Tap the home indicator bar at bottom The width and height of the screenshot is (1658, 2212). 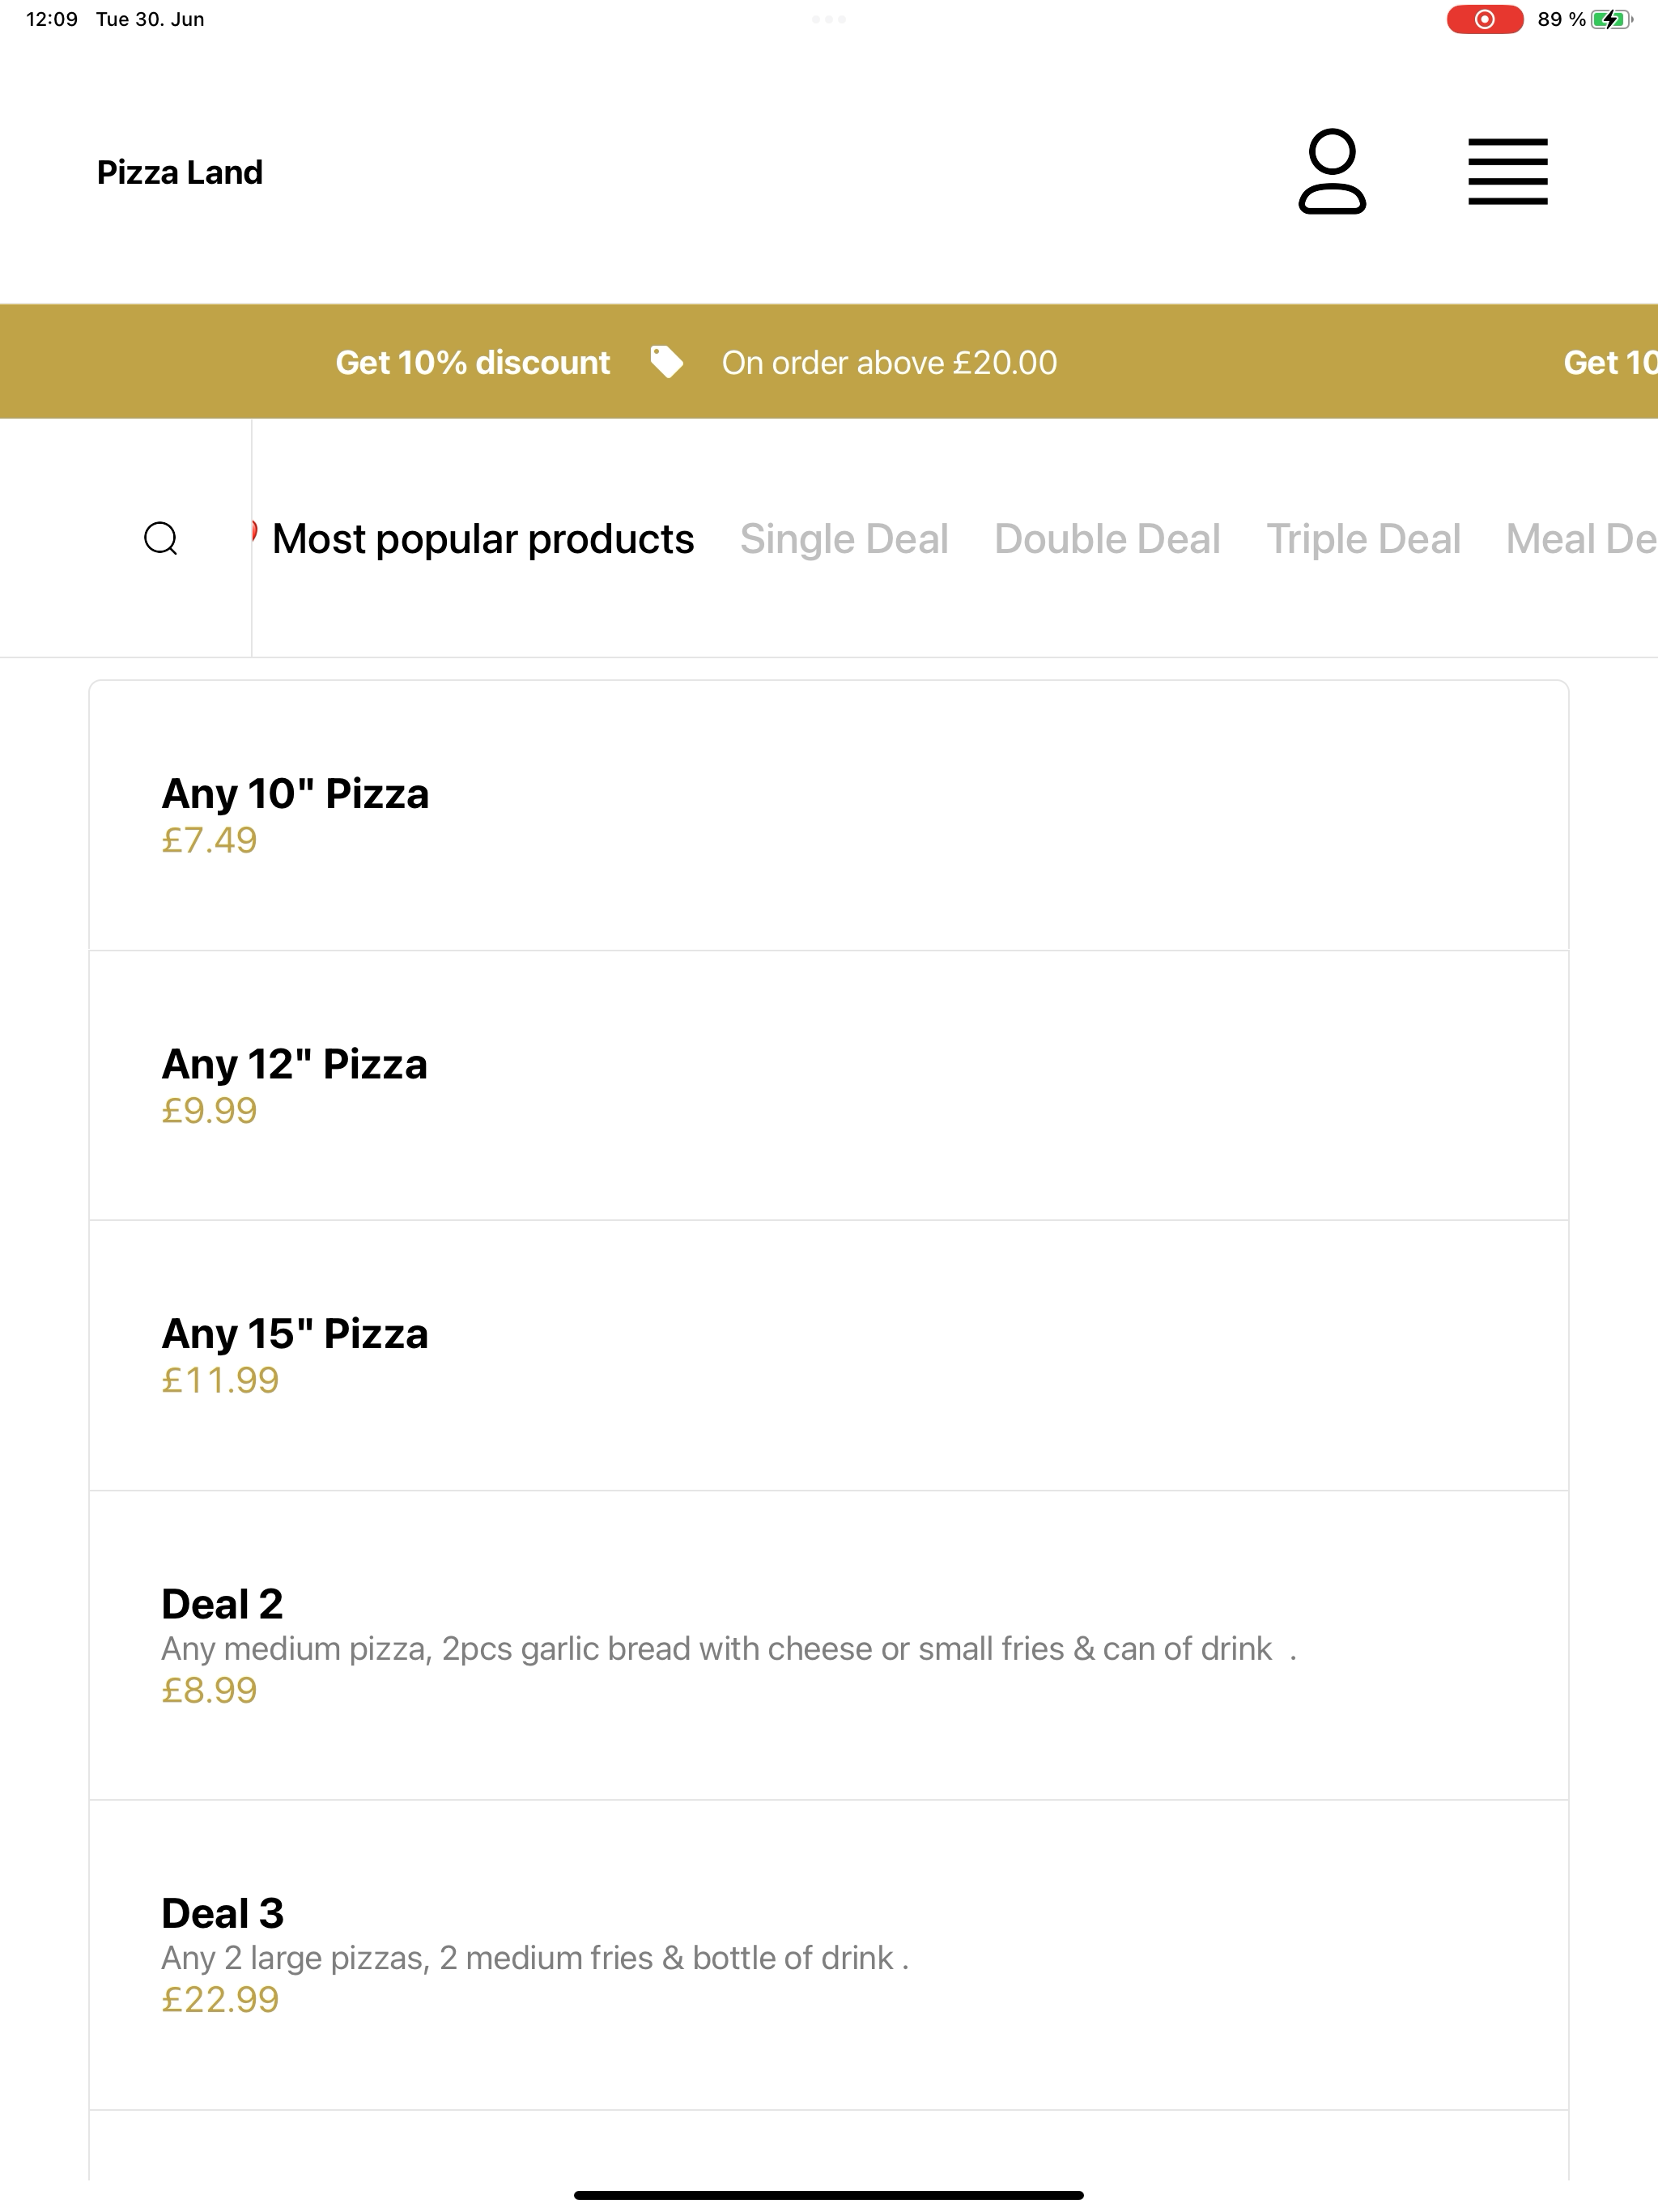pyautogui.click(x=829, y=2195)
